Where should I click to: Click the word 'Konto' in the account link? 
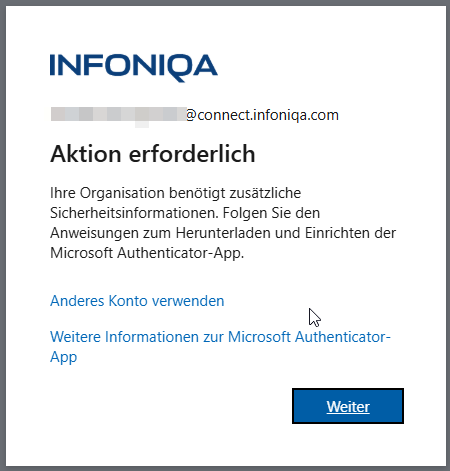[128, 301]
